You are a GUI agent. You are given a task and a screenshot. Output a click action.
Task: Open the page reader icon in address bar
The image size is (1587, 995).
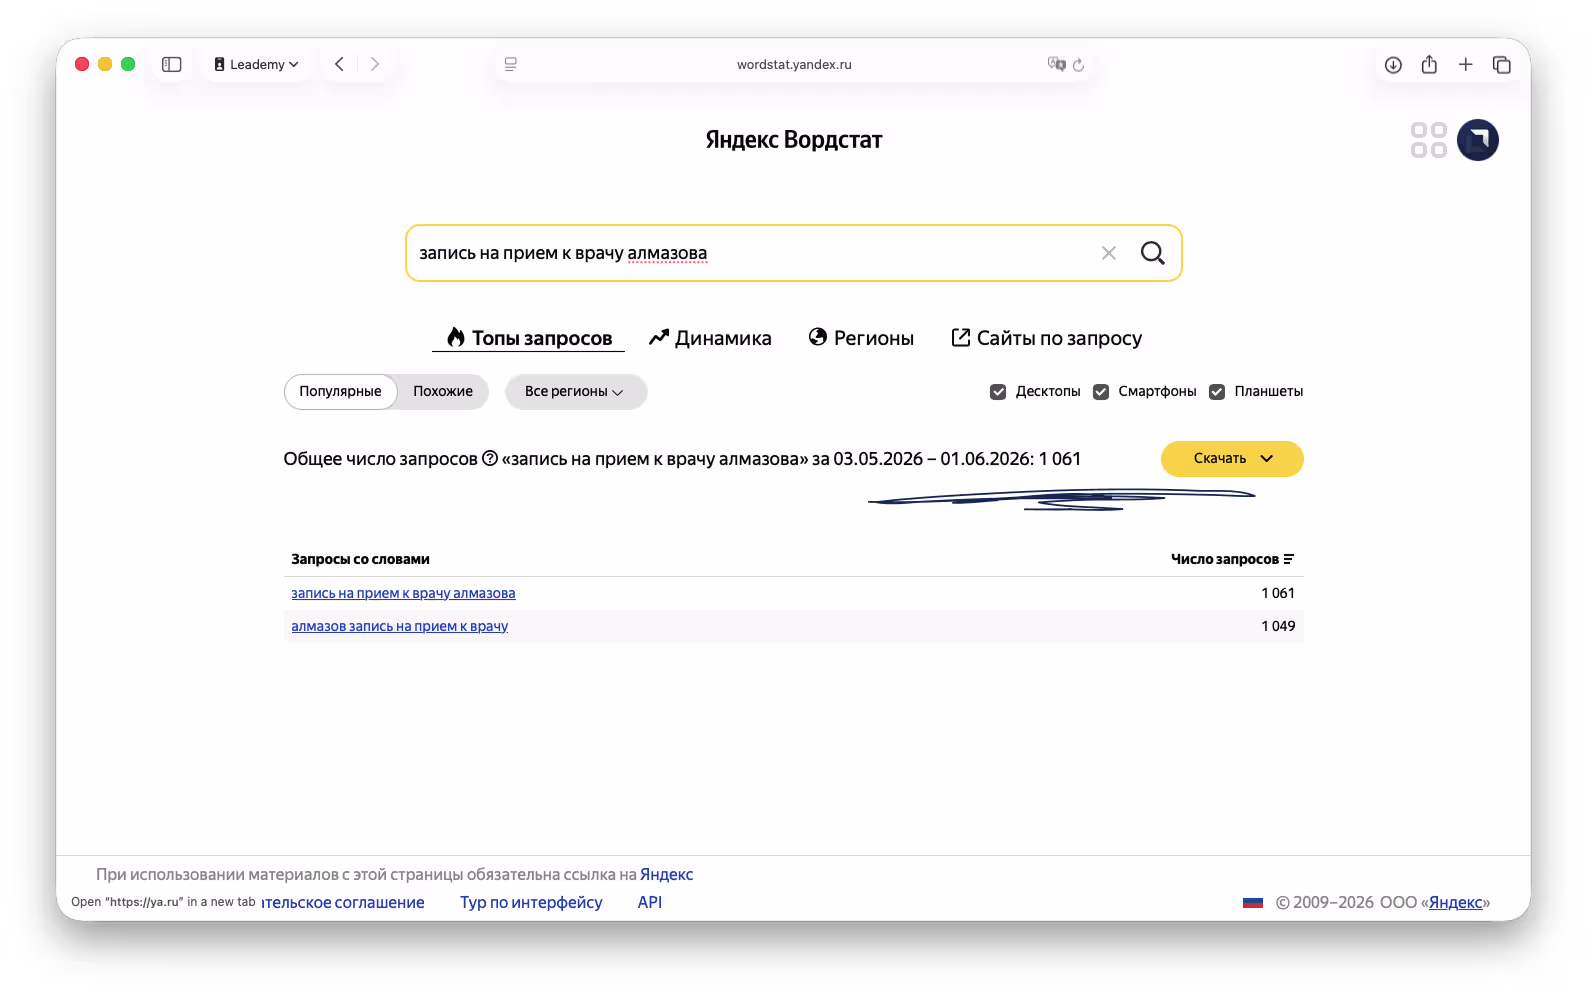pos(511,64)
